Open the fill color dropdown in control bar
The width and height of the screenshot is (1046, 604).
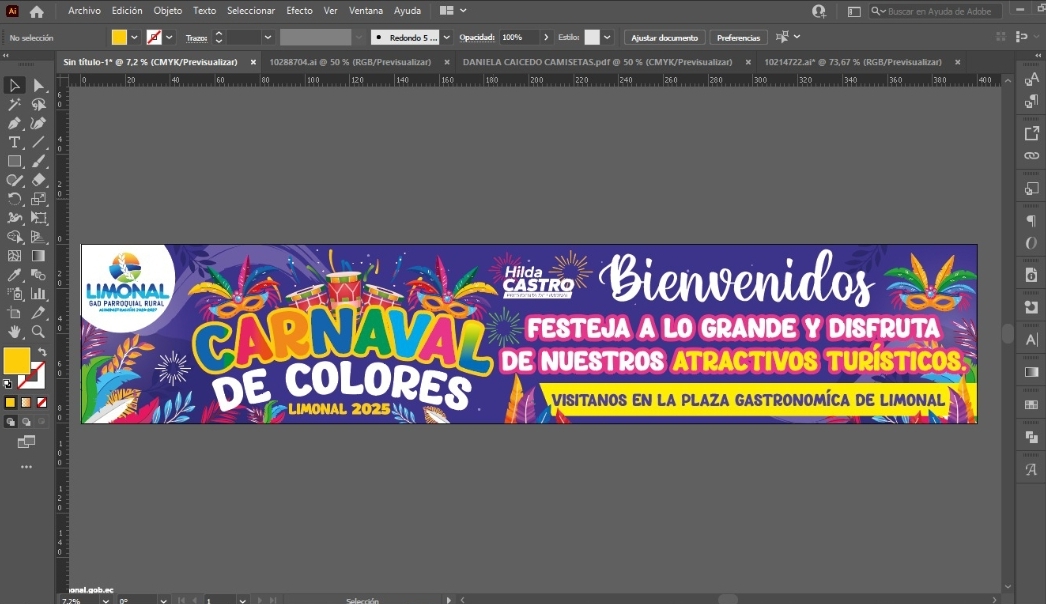(135, 37)
